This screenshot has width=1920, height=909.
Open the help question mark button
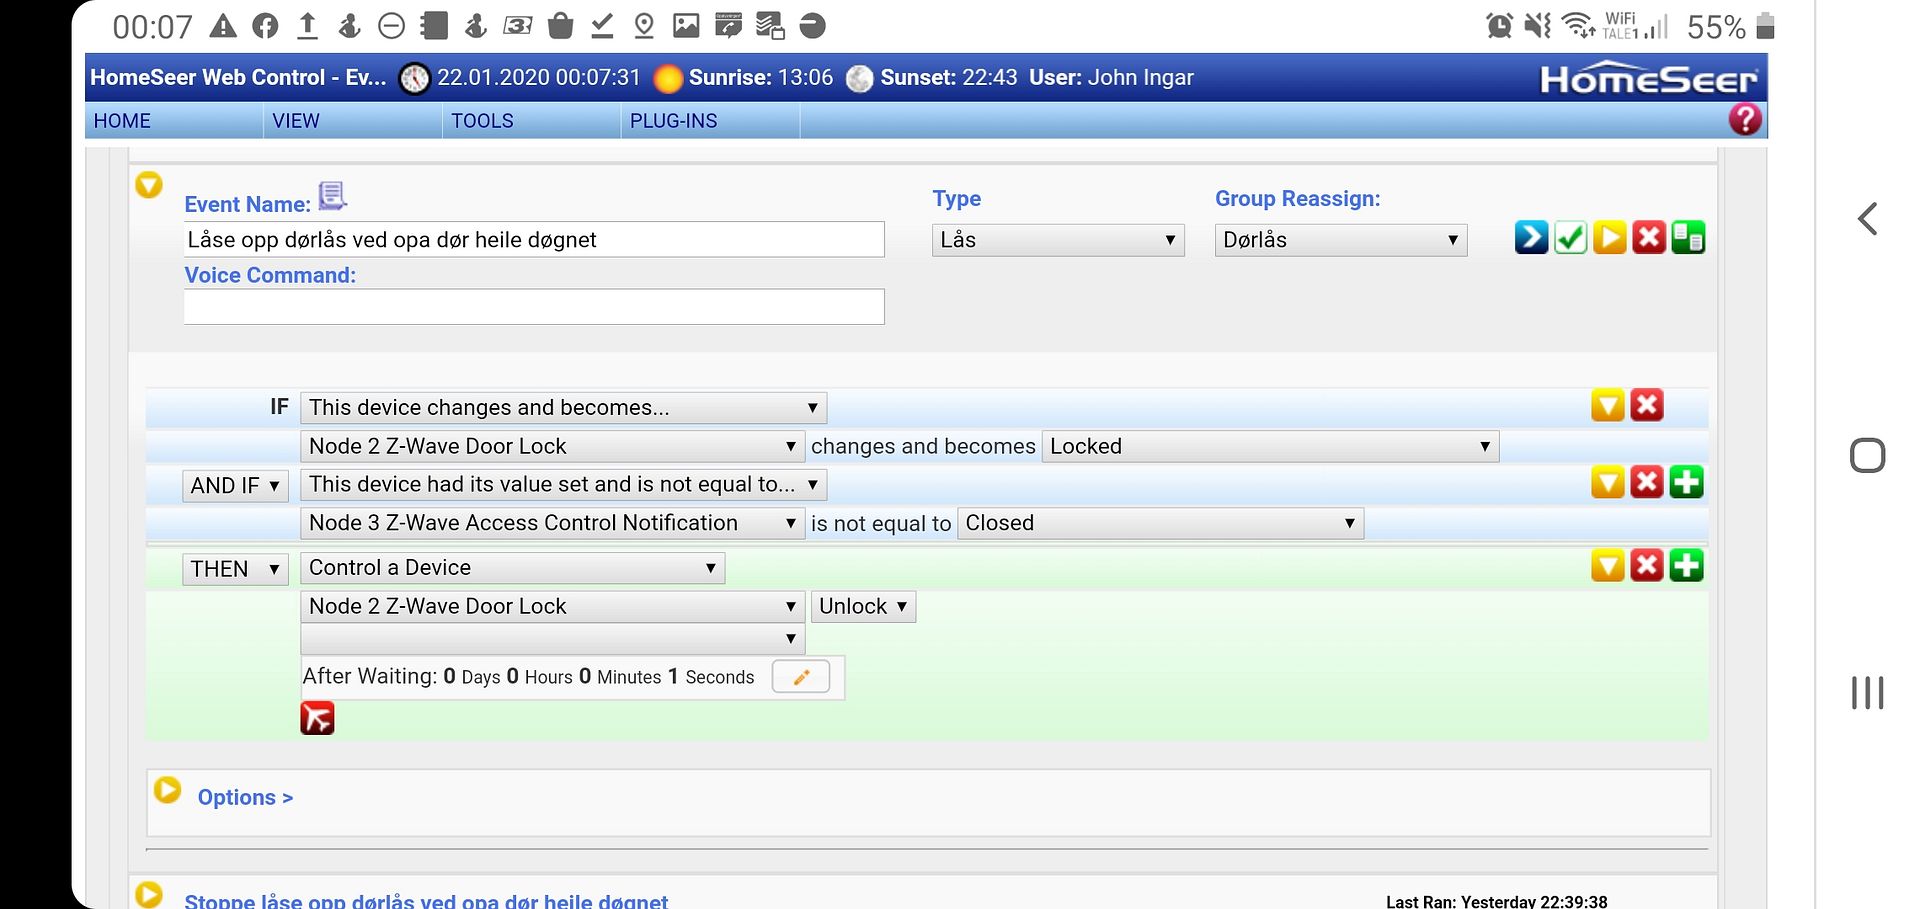(1745, 119)
